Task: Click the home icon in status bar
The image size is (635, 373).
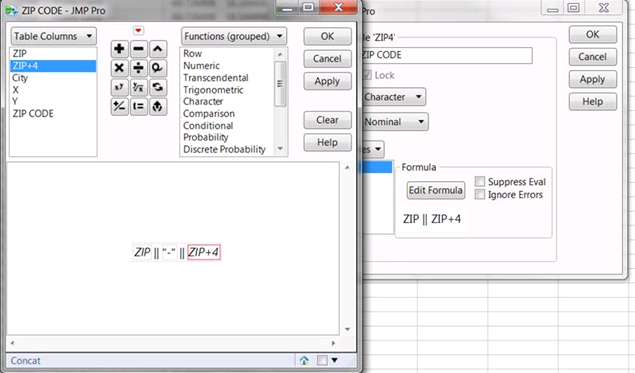Action: 304,360
